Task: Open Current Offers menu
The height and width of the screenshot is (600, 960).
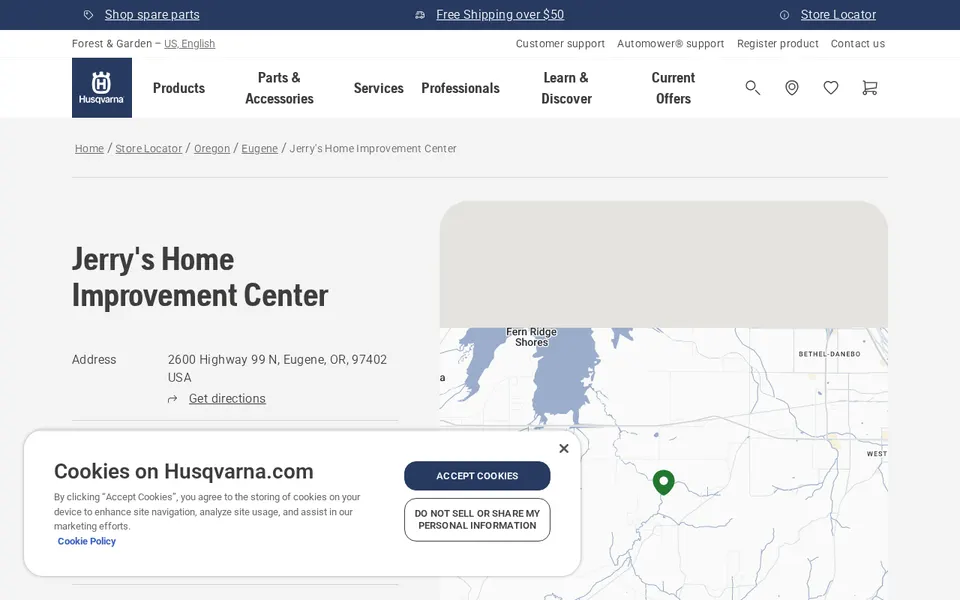Action: [x=673, y=88]
